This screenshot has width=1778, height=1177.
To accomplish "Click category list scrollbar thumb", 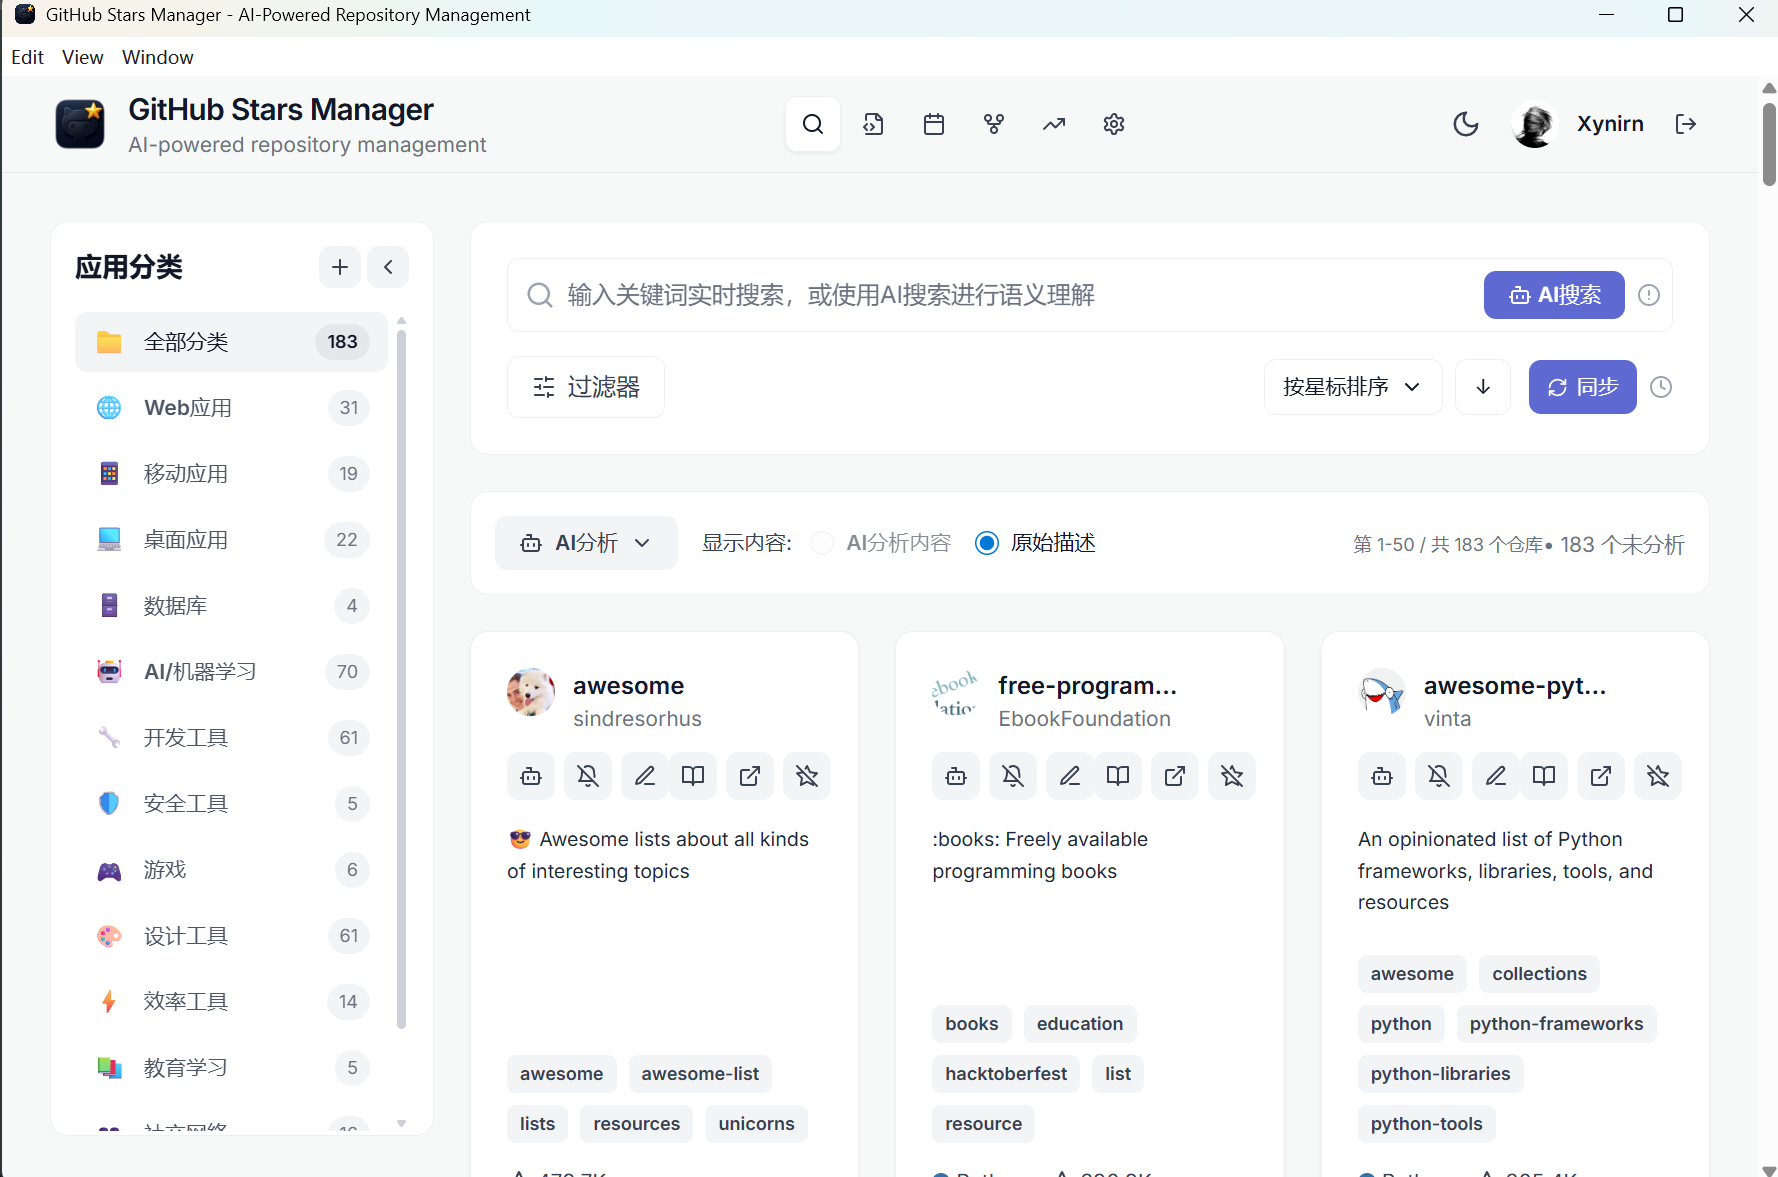I will (x=401, y=678).
